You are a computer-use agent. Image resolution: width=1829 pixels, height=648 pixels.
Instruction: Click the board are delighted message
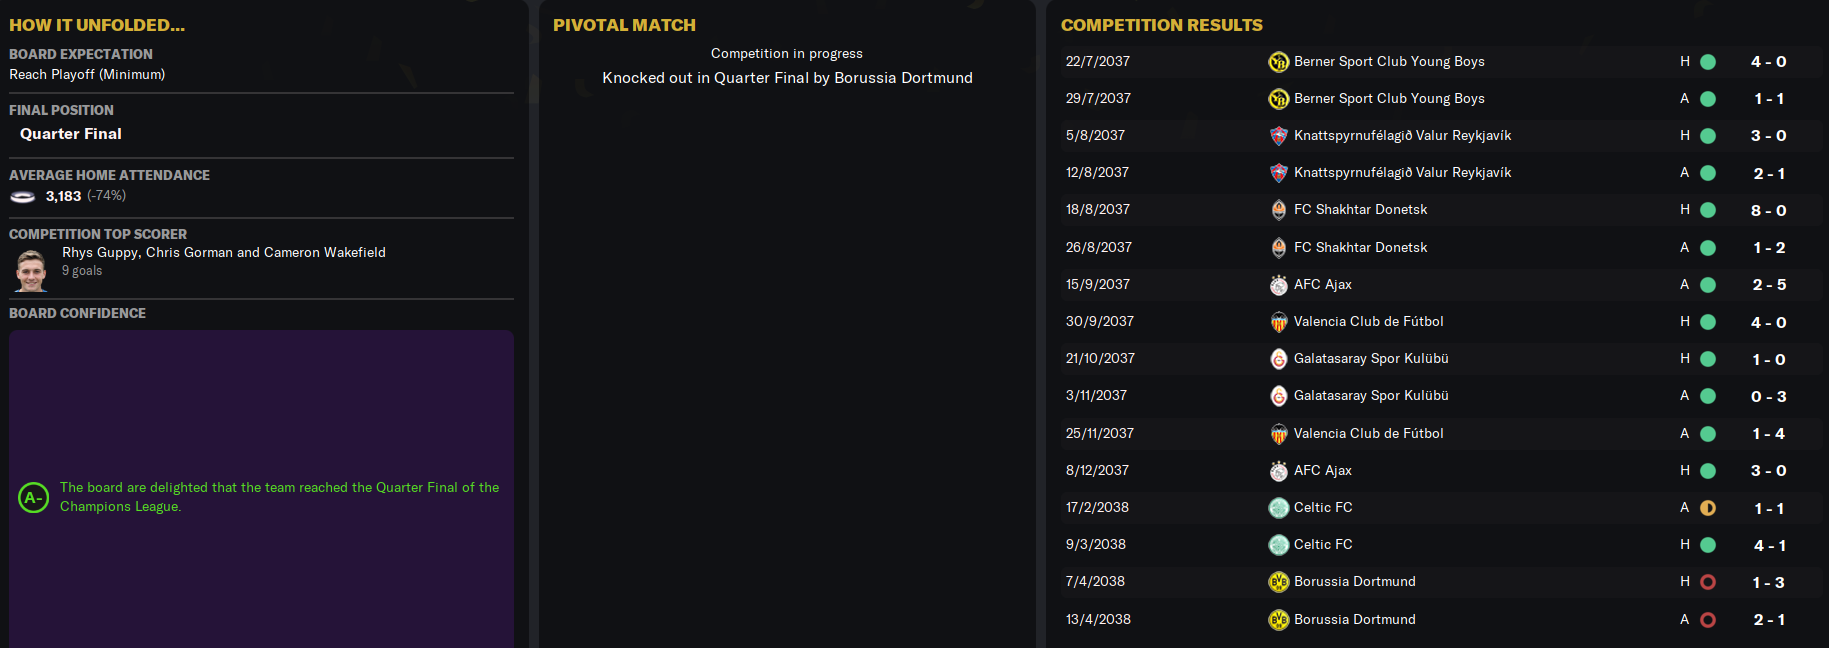[279, 497]
